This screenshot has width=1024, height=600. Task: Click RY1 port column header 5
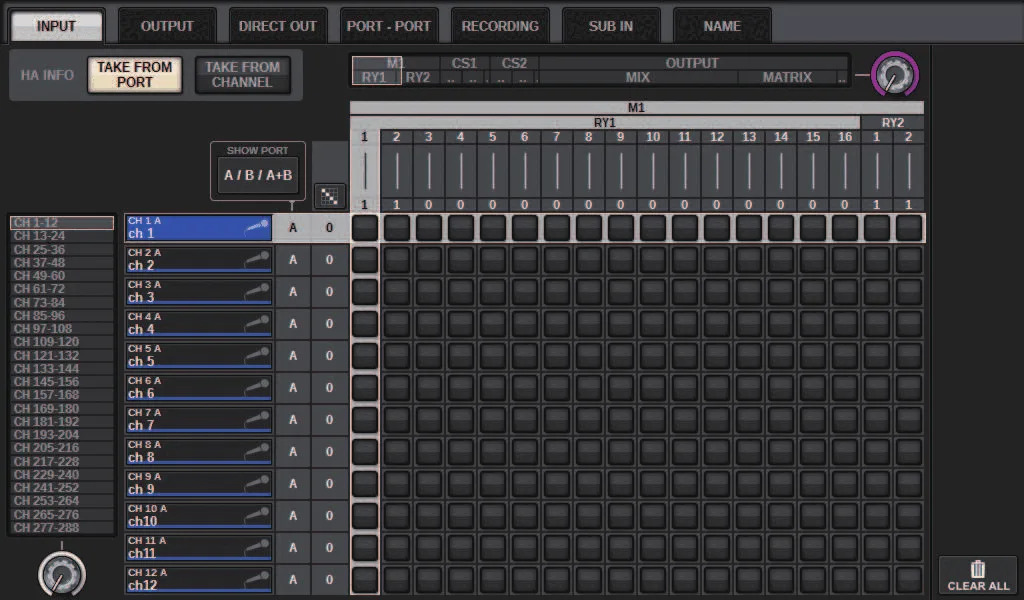pyautogui.click(x=492, y=136)
